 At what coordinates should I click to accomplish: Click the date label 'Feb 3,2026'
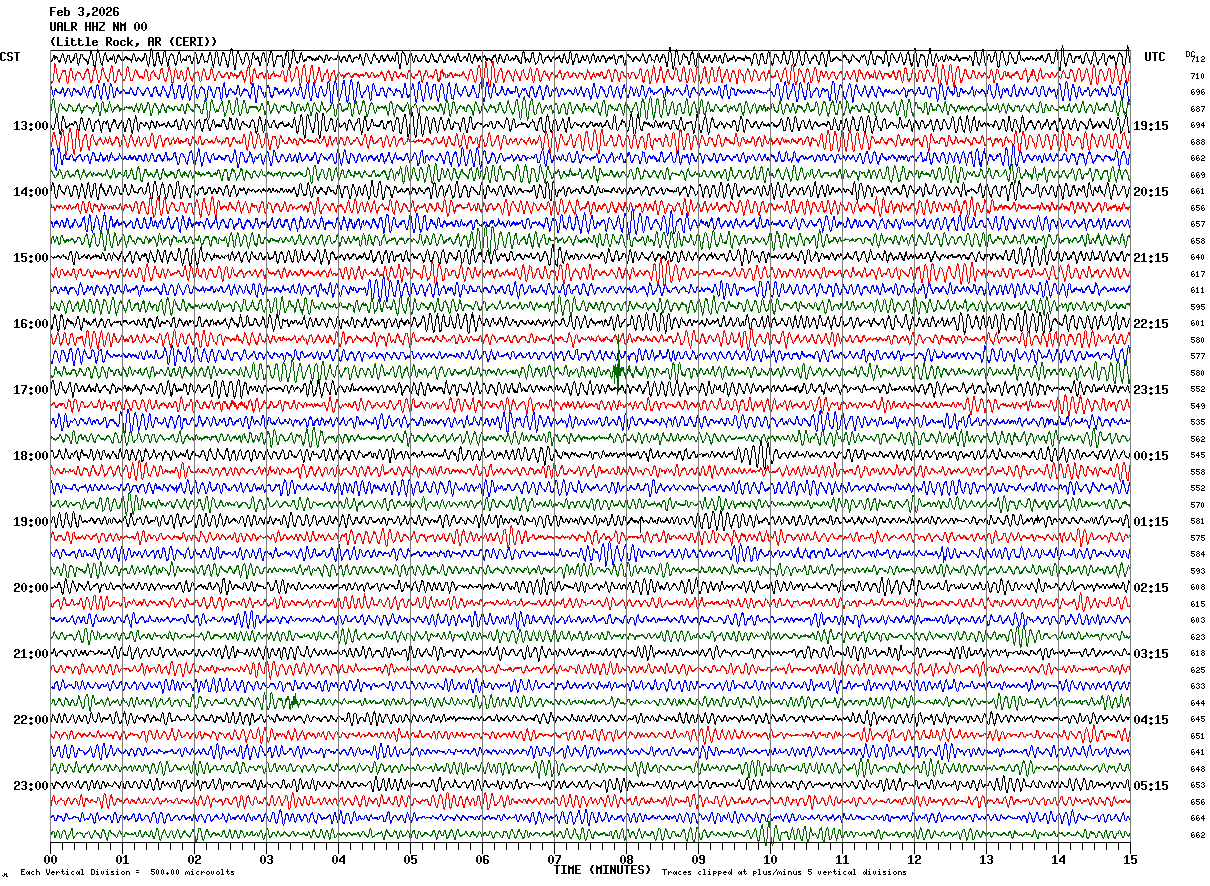84,12
